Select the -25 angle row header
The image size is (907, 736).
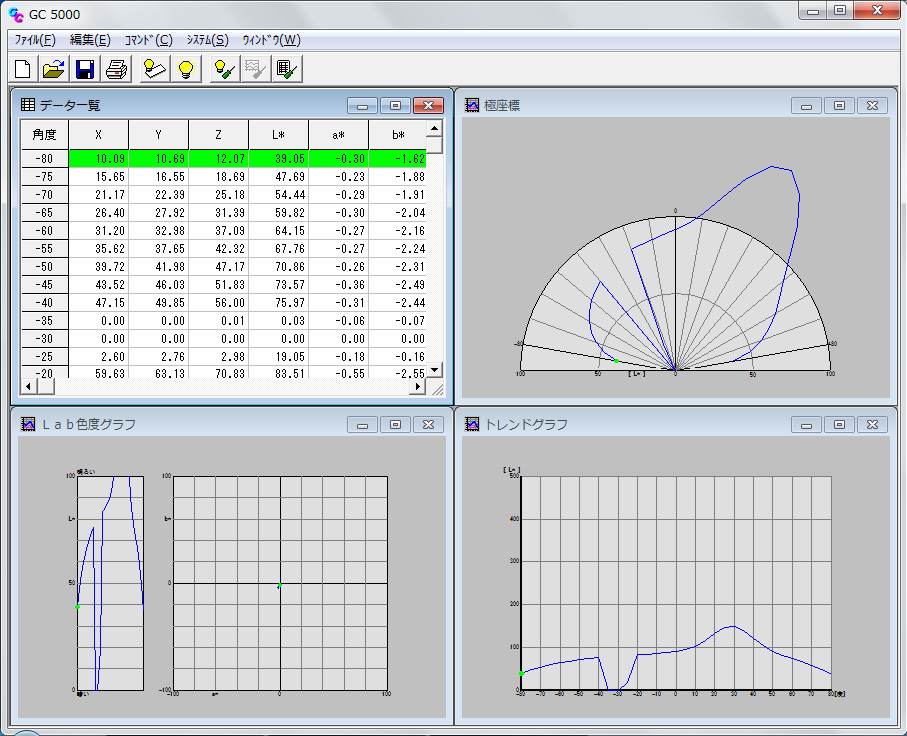coord(45,356)
